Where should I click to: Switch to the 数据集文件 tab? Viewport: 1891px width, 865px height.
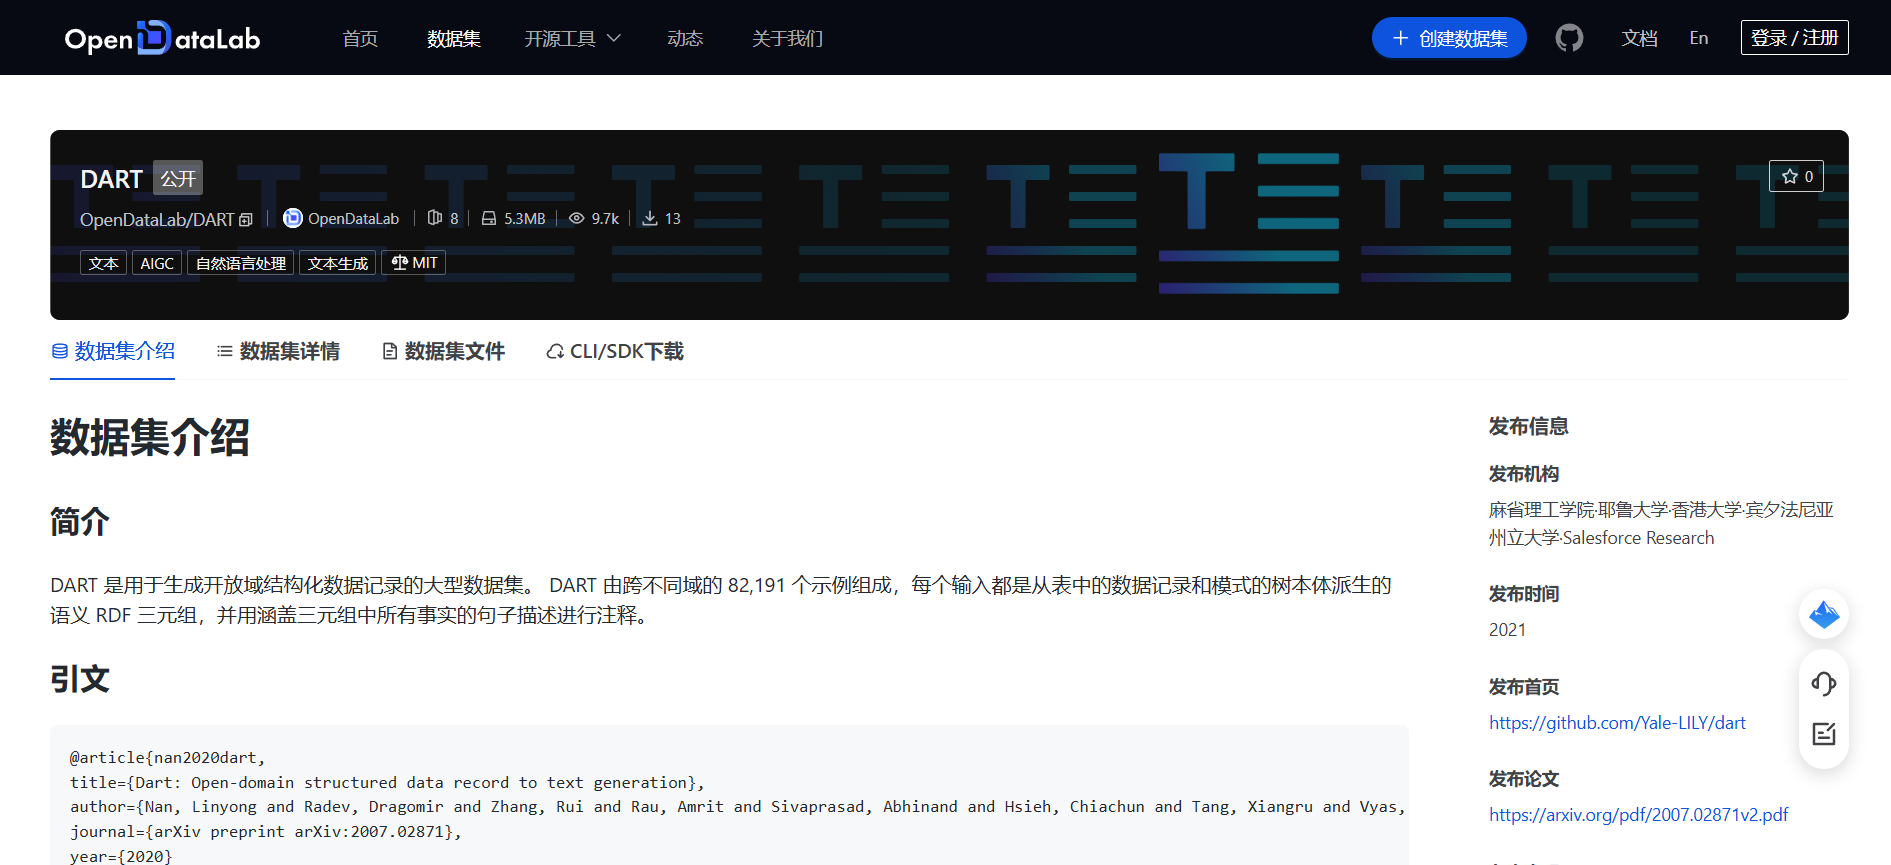pyautogui.click(x=444, y=351)
